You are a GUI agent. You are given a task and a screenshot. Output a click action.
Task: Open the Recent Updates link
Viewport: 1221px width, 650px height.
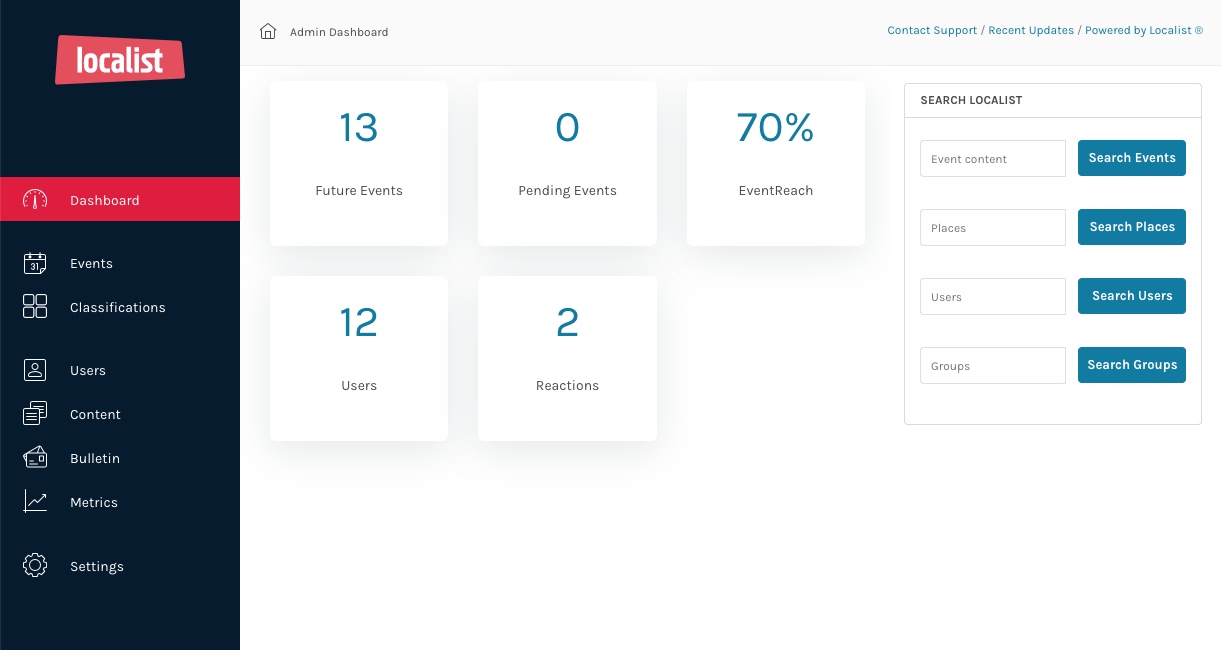coord(1031,30)
